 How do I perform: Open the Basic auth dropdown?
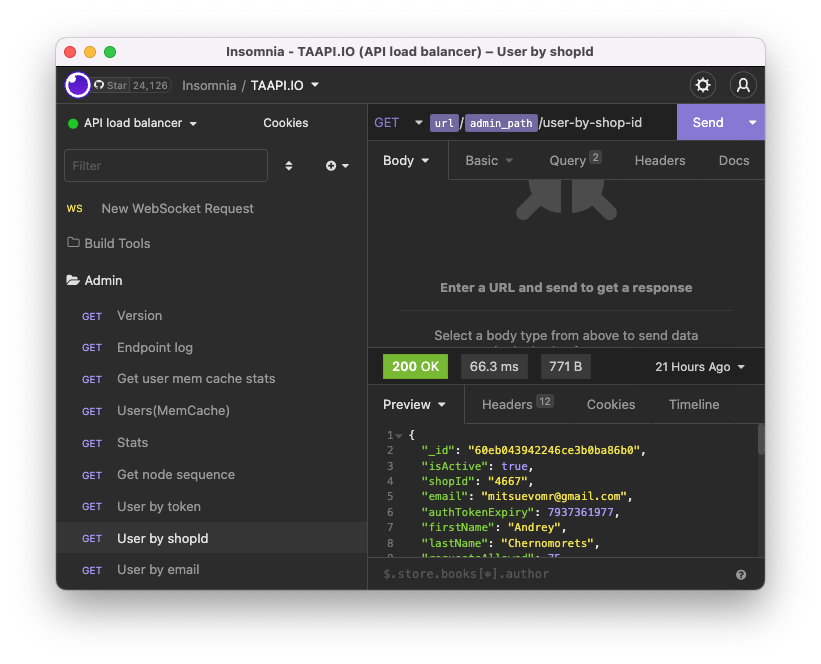(489, 161)
